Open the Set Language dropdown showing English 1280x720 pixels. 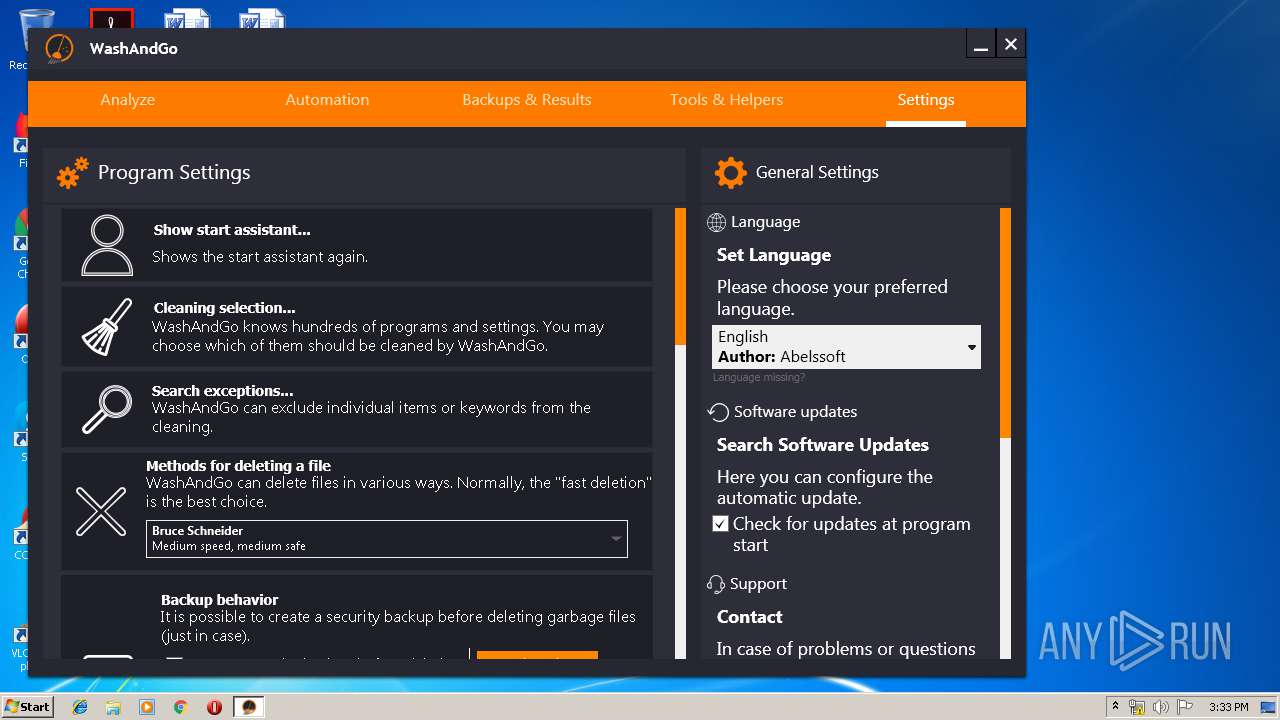(846, 347)
